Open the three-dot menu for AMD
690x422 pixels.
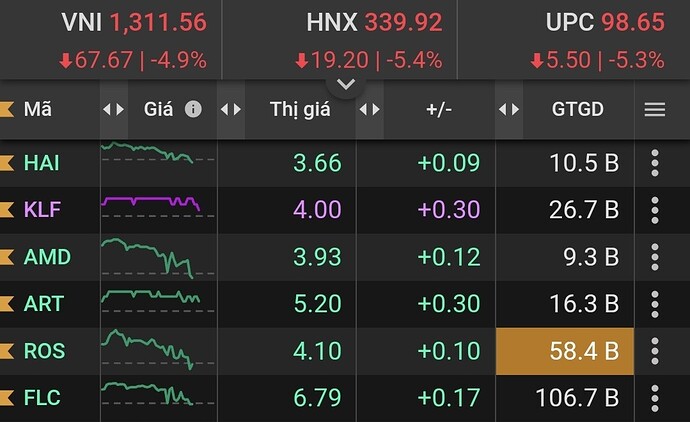point(655,257)
